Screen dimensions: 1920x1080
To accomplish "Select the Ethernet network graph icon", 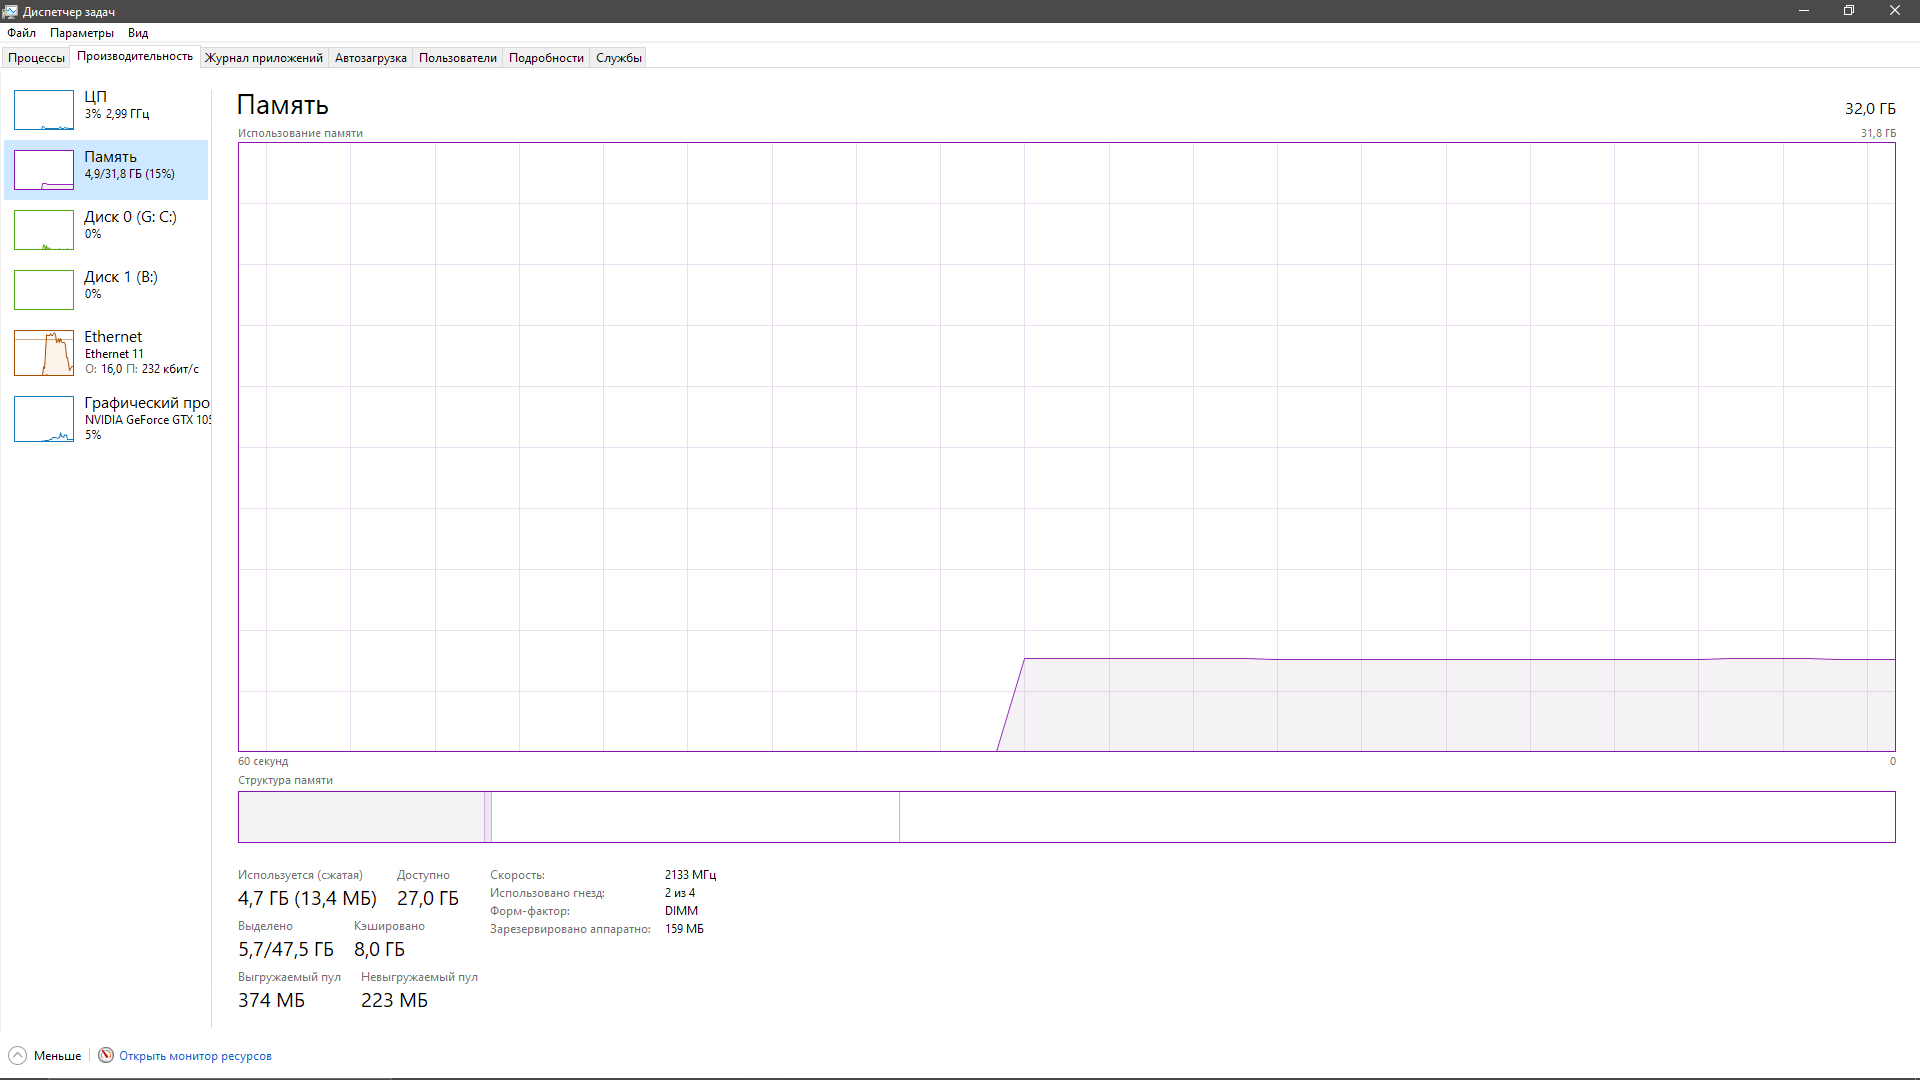I will tap(44, 353).
